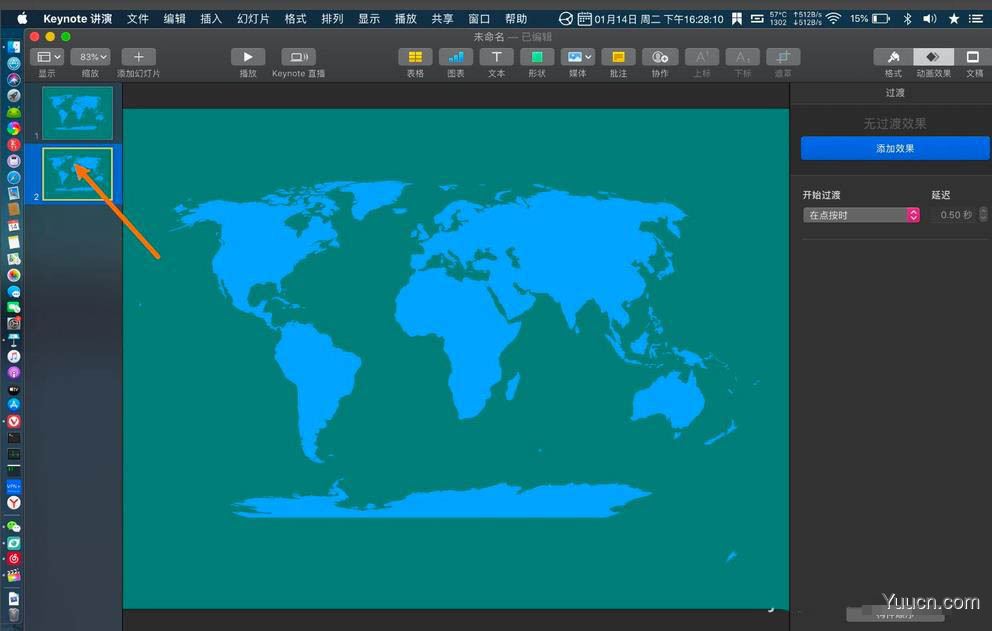Open Vivaldi browser icon in dock
The width and height of the screenshot is (992, 631).
(x=14, y=422)
